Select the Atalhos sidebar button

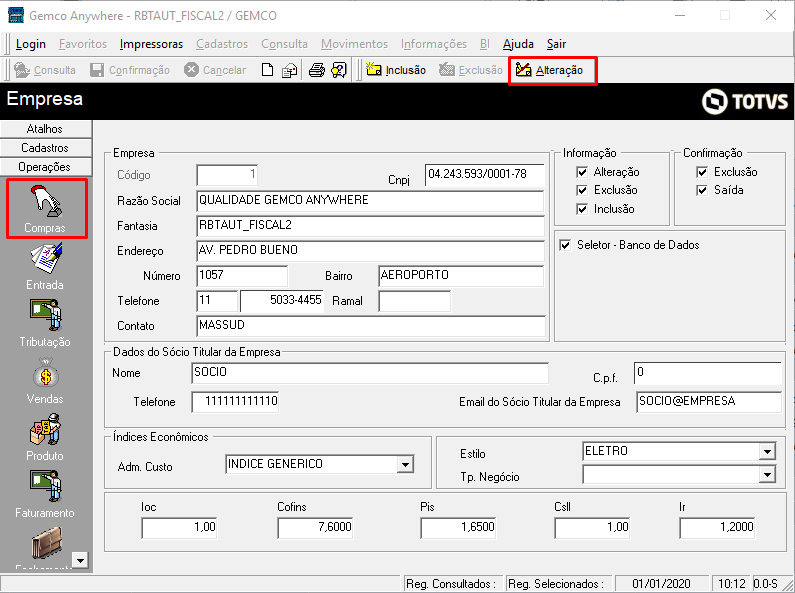pyautogui.click(x=46, y=129)
